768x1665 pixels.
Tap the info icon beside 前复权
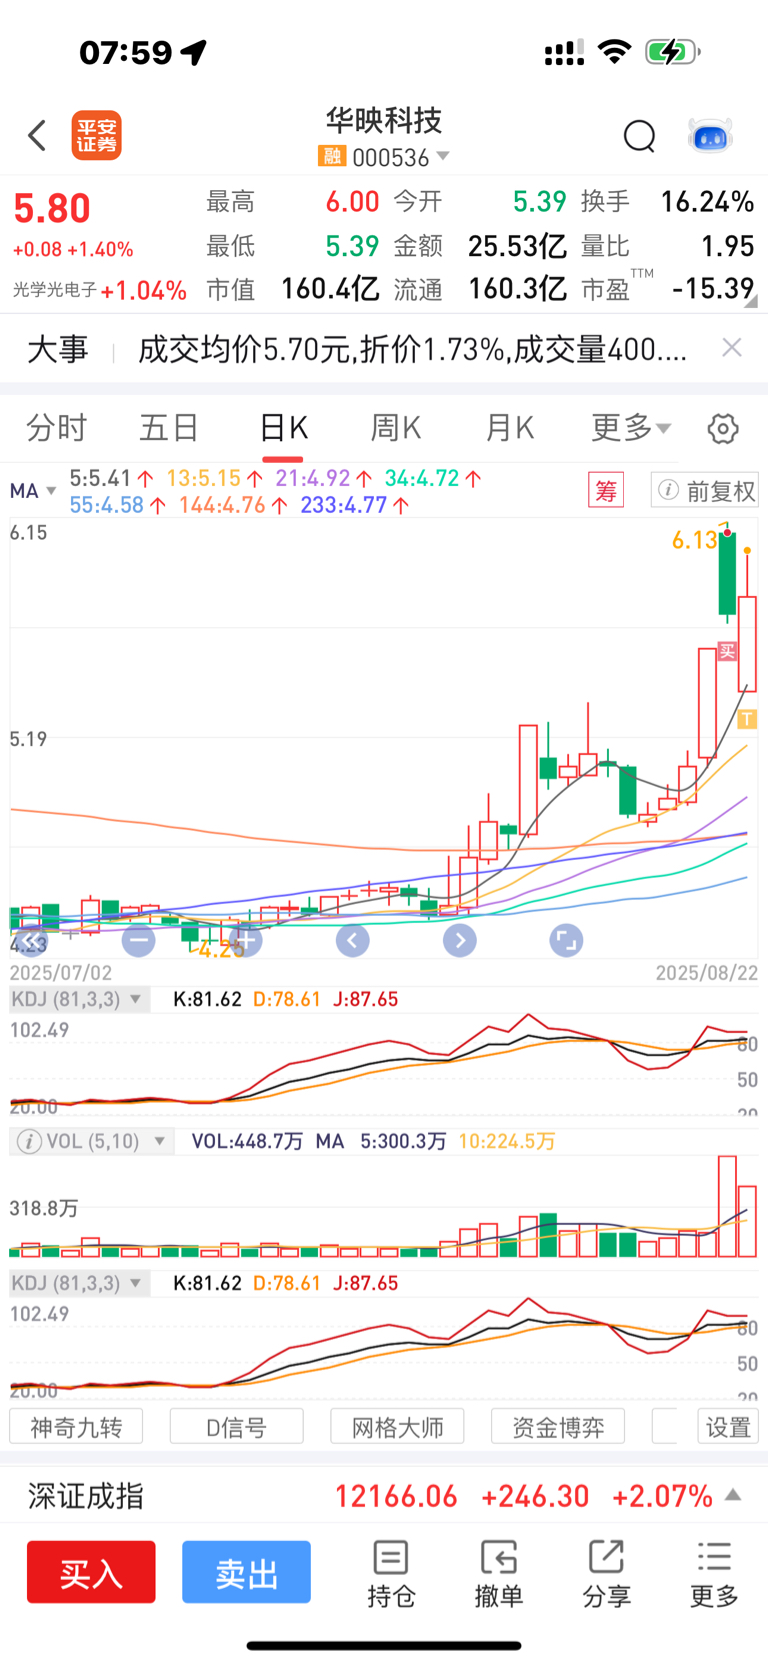click(x=668, y=490)
